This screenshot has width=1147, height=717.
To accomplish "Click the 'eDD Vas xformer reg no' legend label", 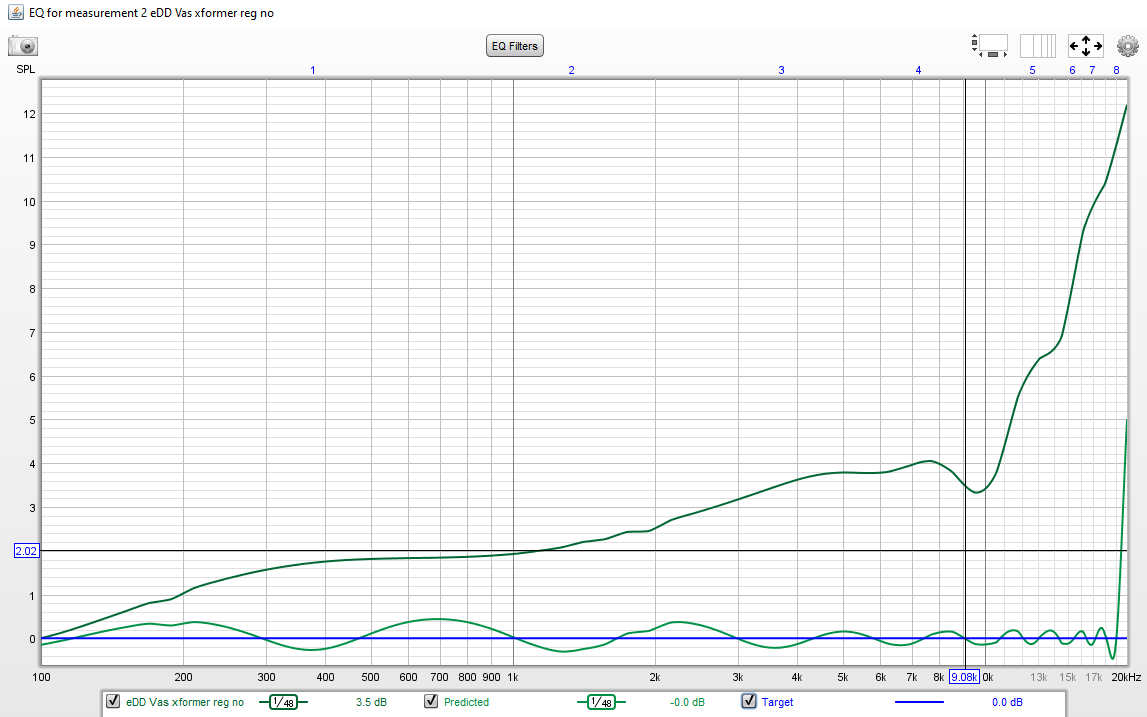I will pos(185,702).
